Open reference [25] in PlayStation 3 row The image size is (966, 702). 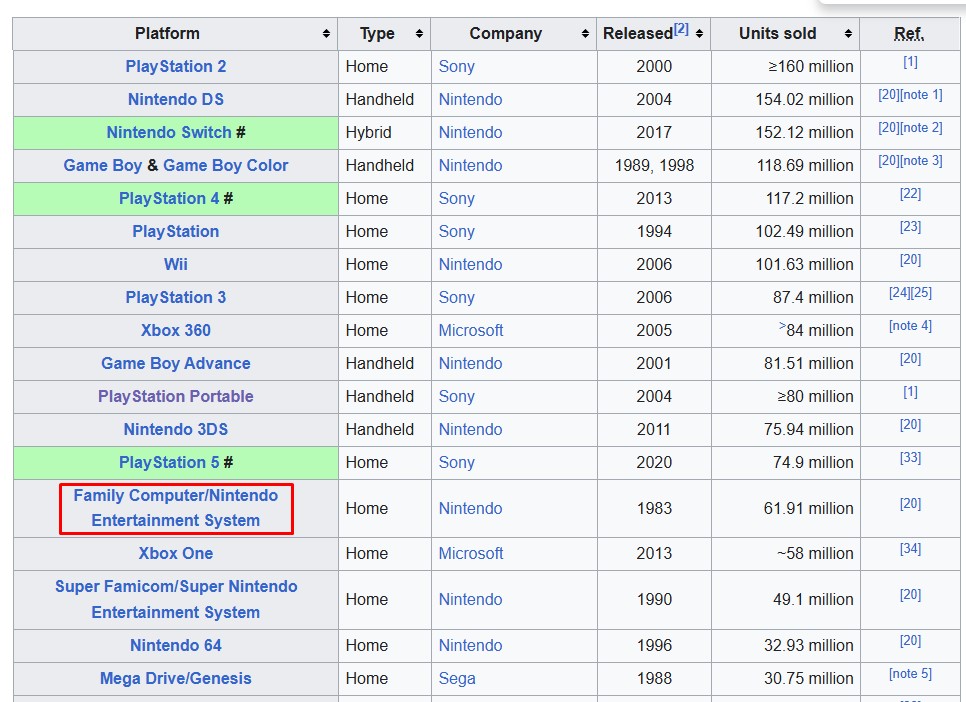921,293
